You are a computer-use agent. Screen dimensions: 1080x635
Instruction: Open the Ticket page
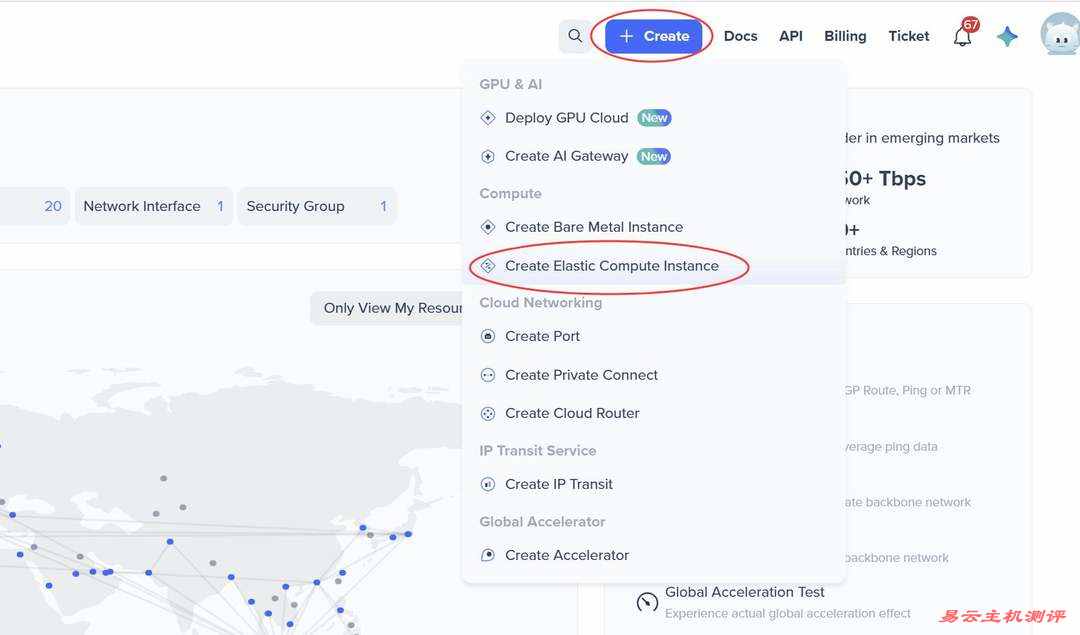point(908,36)
